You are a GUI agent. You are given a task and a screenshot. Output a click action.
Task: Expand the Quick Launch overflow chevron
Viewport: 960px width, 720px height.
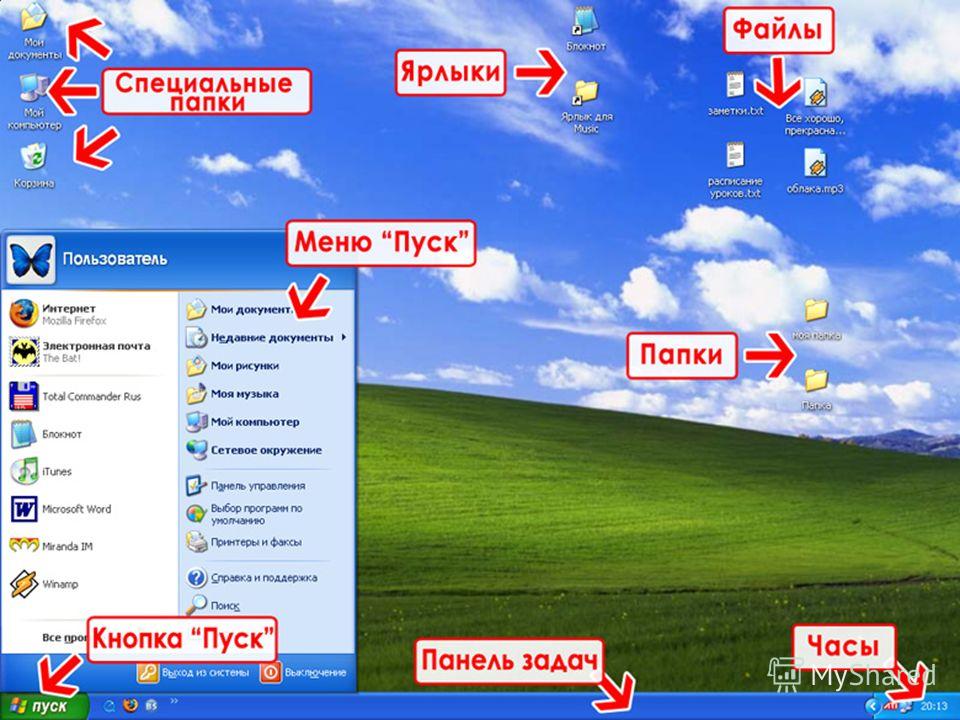pyautogui.click(x=173, y=701)
